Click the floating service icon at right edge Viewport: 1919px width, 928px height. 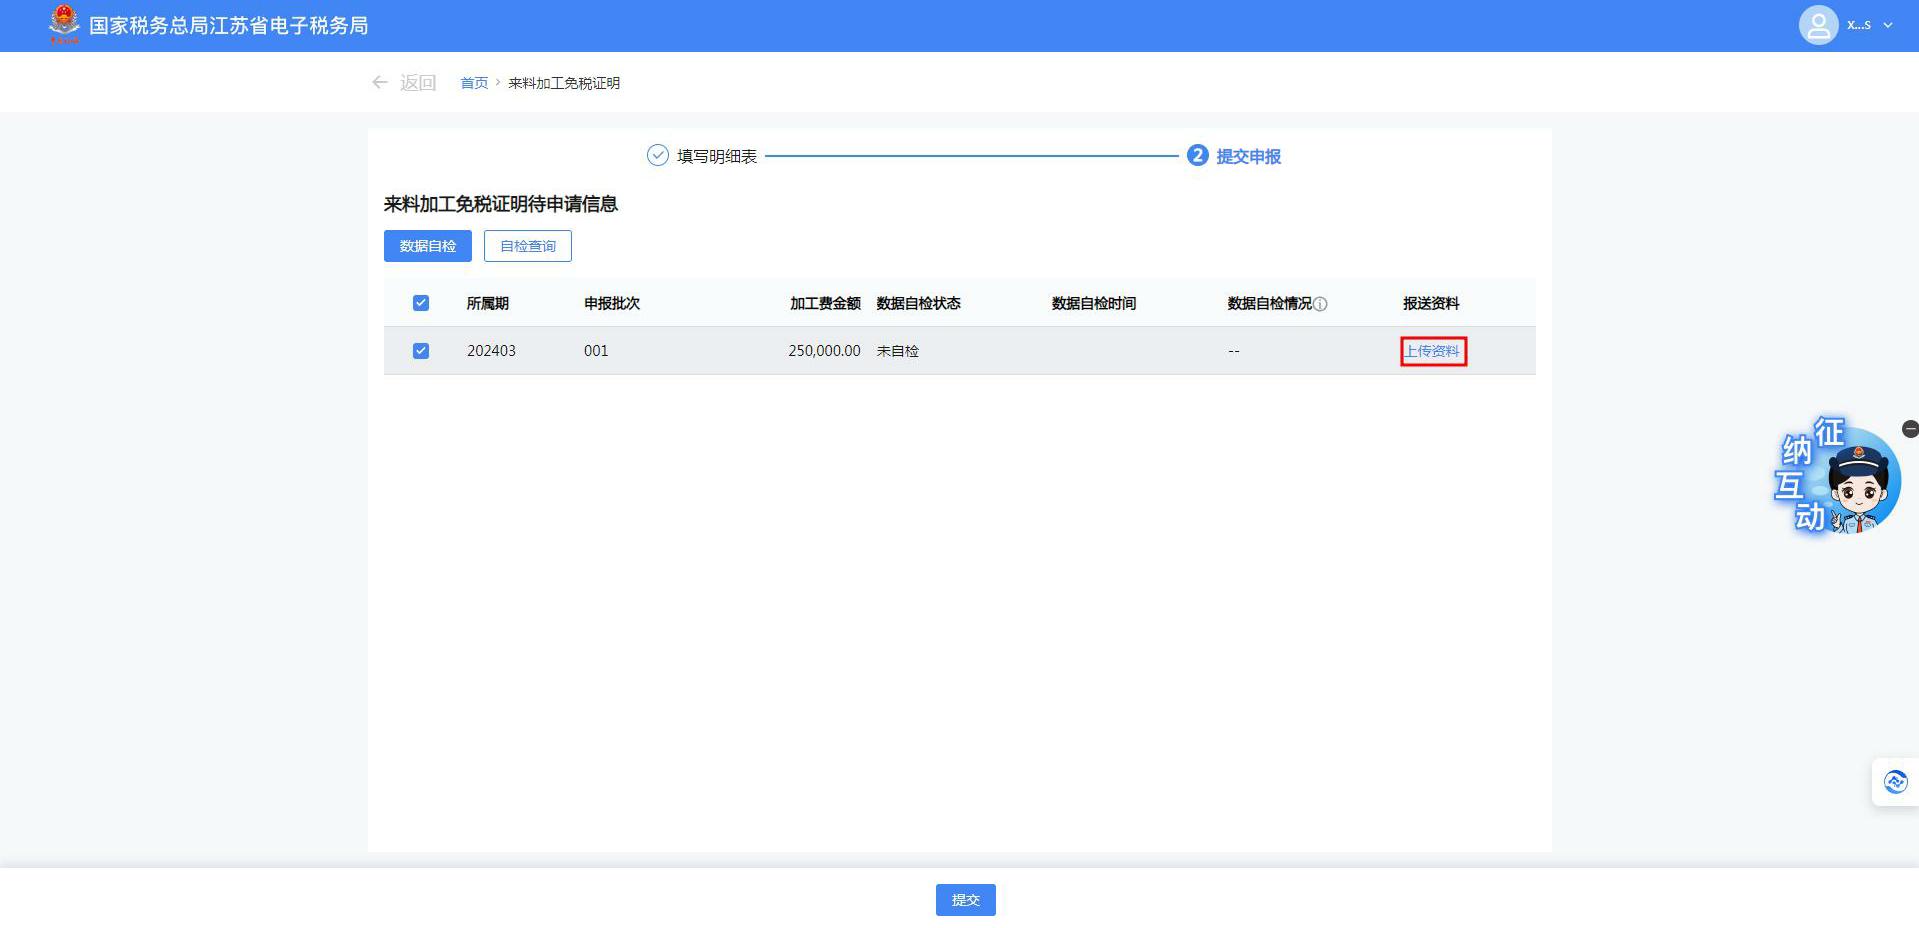[1895, 782]
